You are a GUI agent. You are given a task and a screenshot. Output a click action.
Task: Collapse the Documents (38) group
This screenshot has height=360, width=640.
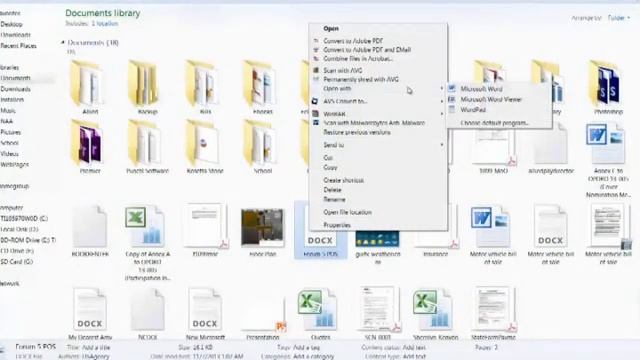tap(63, 42)
